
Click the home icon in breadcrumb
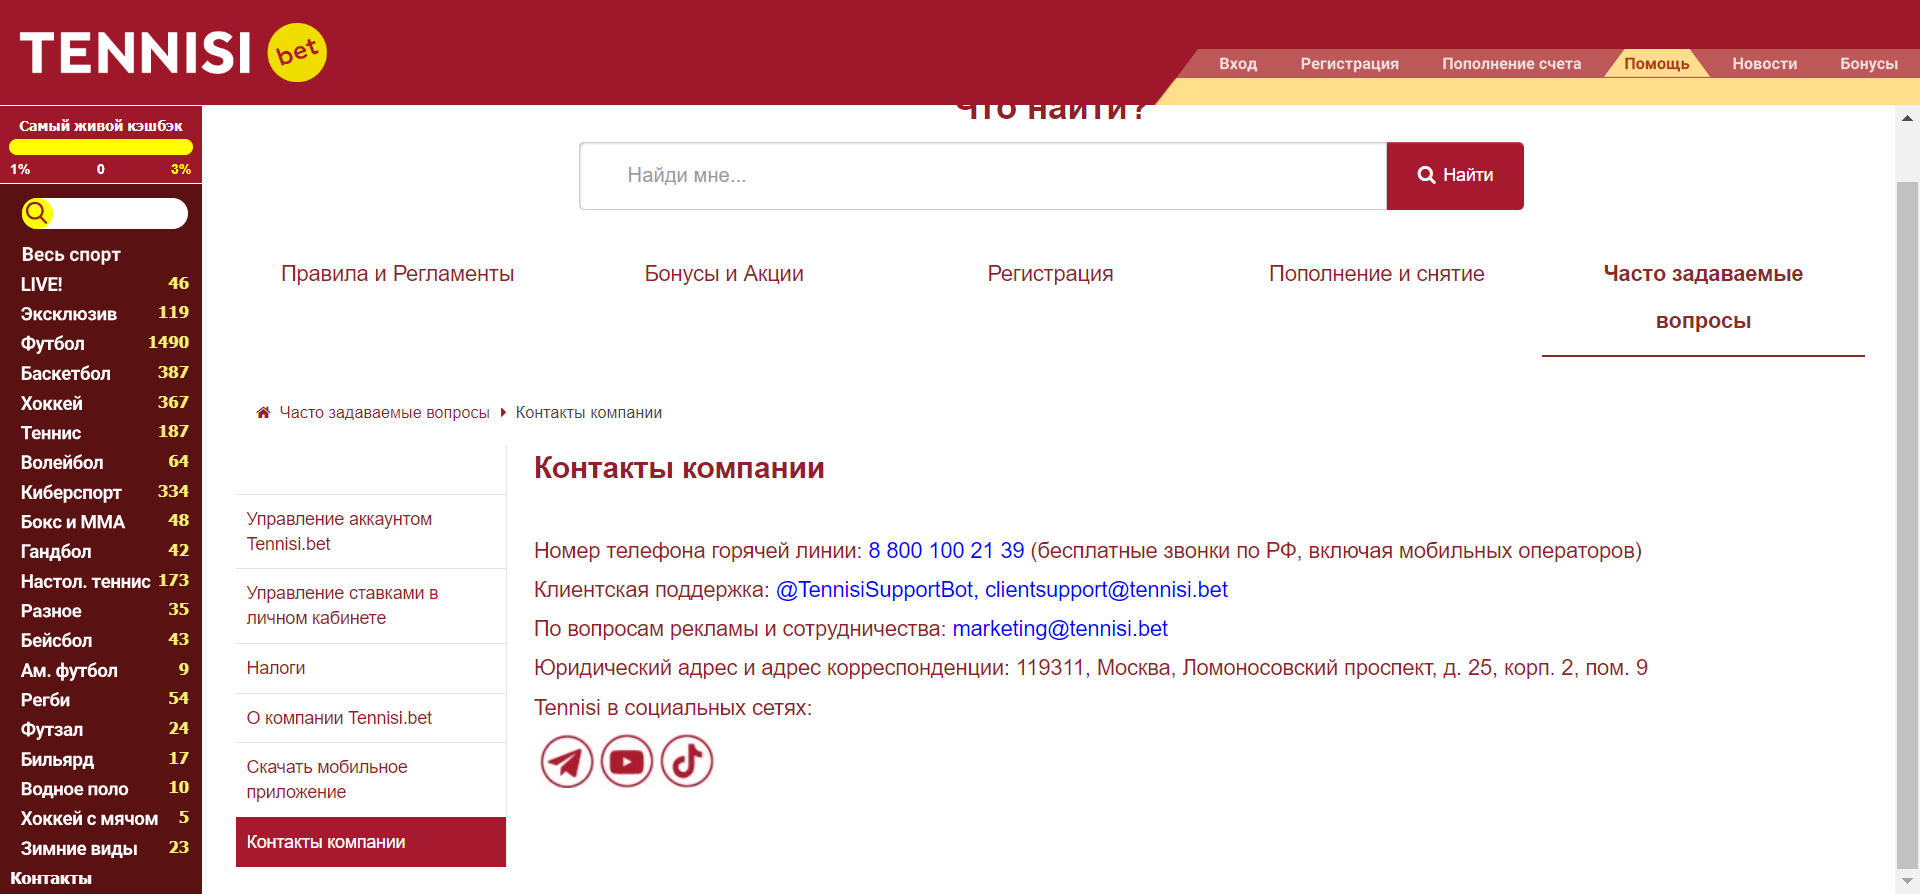263,412
